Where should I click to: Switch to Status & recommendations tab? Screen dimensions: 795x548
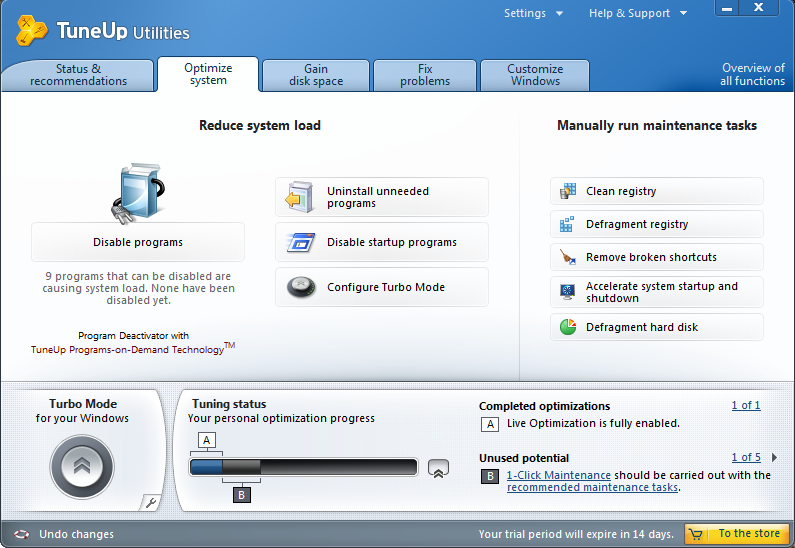tap(78, 75)
